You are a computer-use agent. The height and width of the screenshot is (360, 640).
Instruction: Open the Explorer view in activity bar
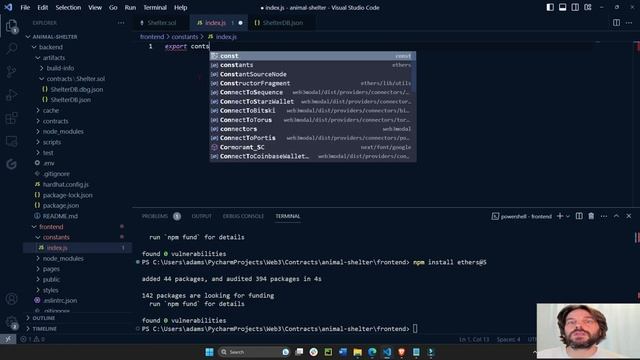(x=11, y=26)
